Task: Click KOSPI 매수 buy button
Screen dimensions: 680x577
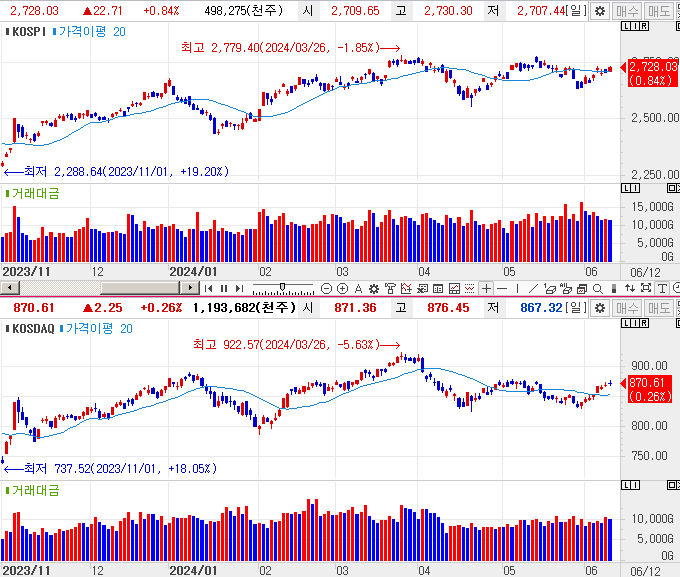Action: (627, 11)
